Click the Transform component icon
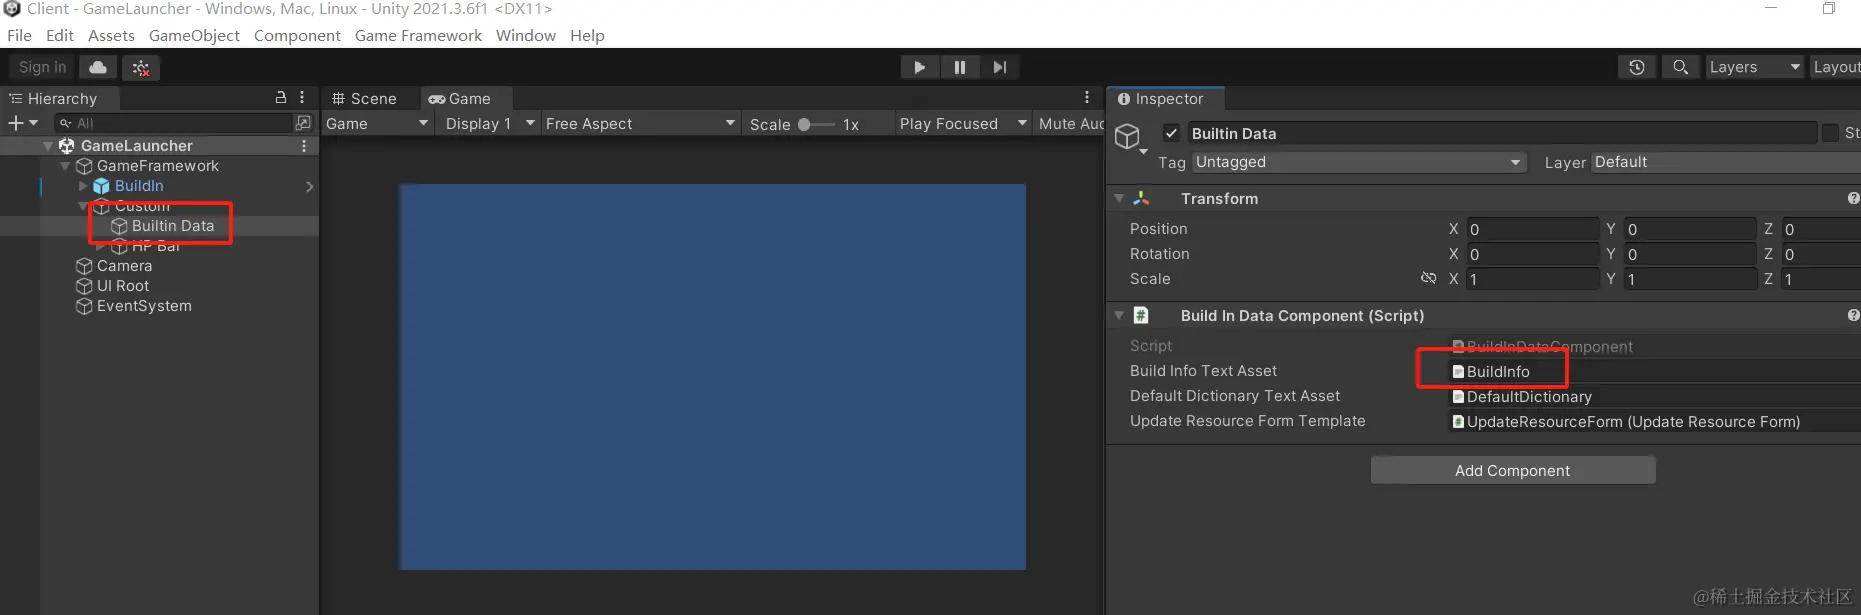 (x=1141, y=198)
